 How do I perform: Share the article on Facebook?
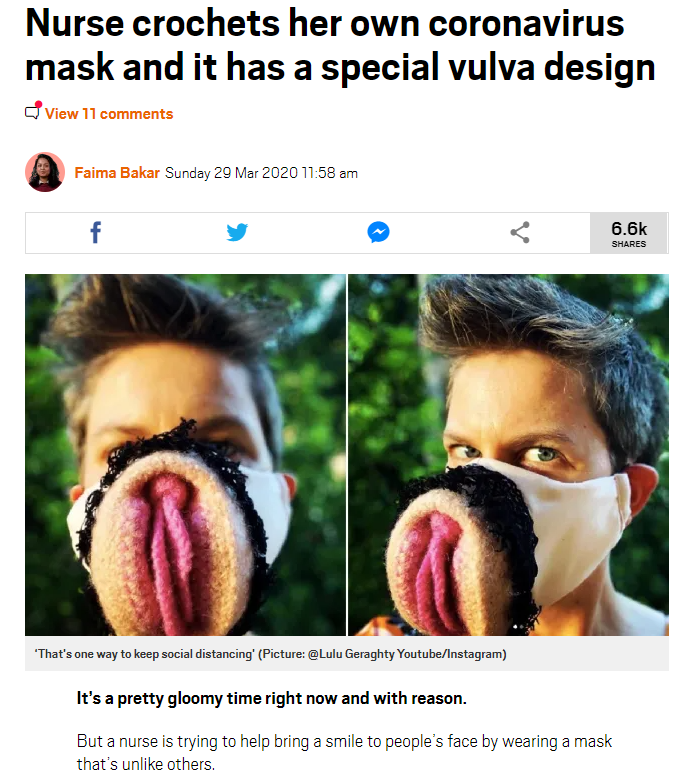(x=96, y=232)
